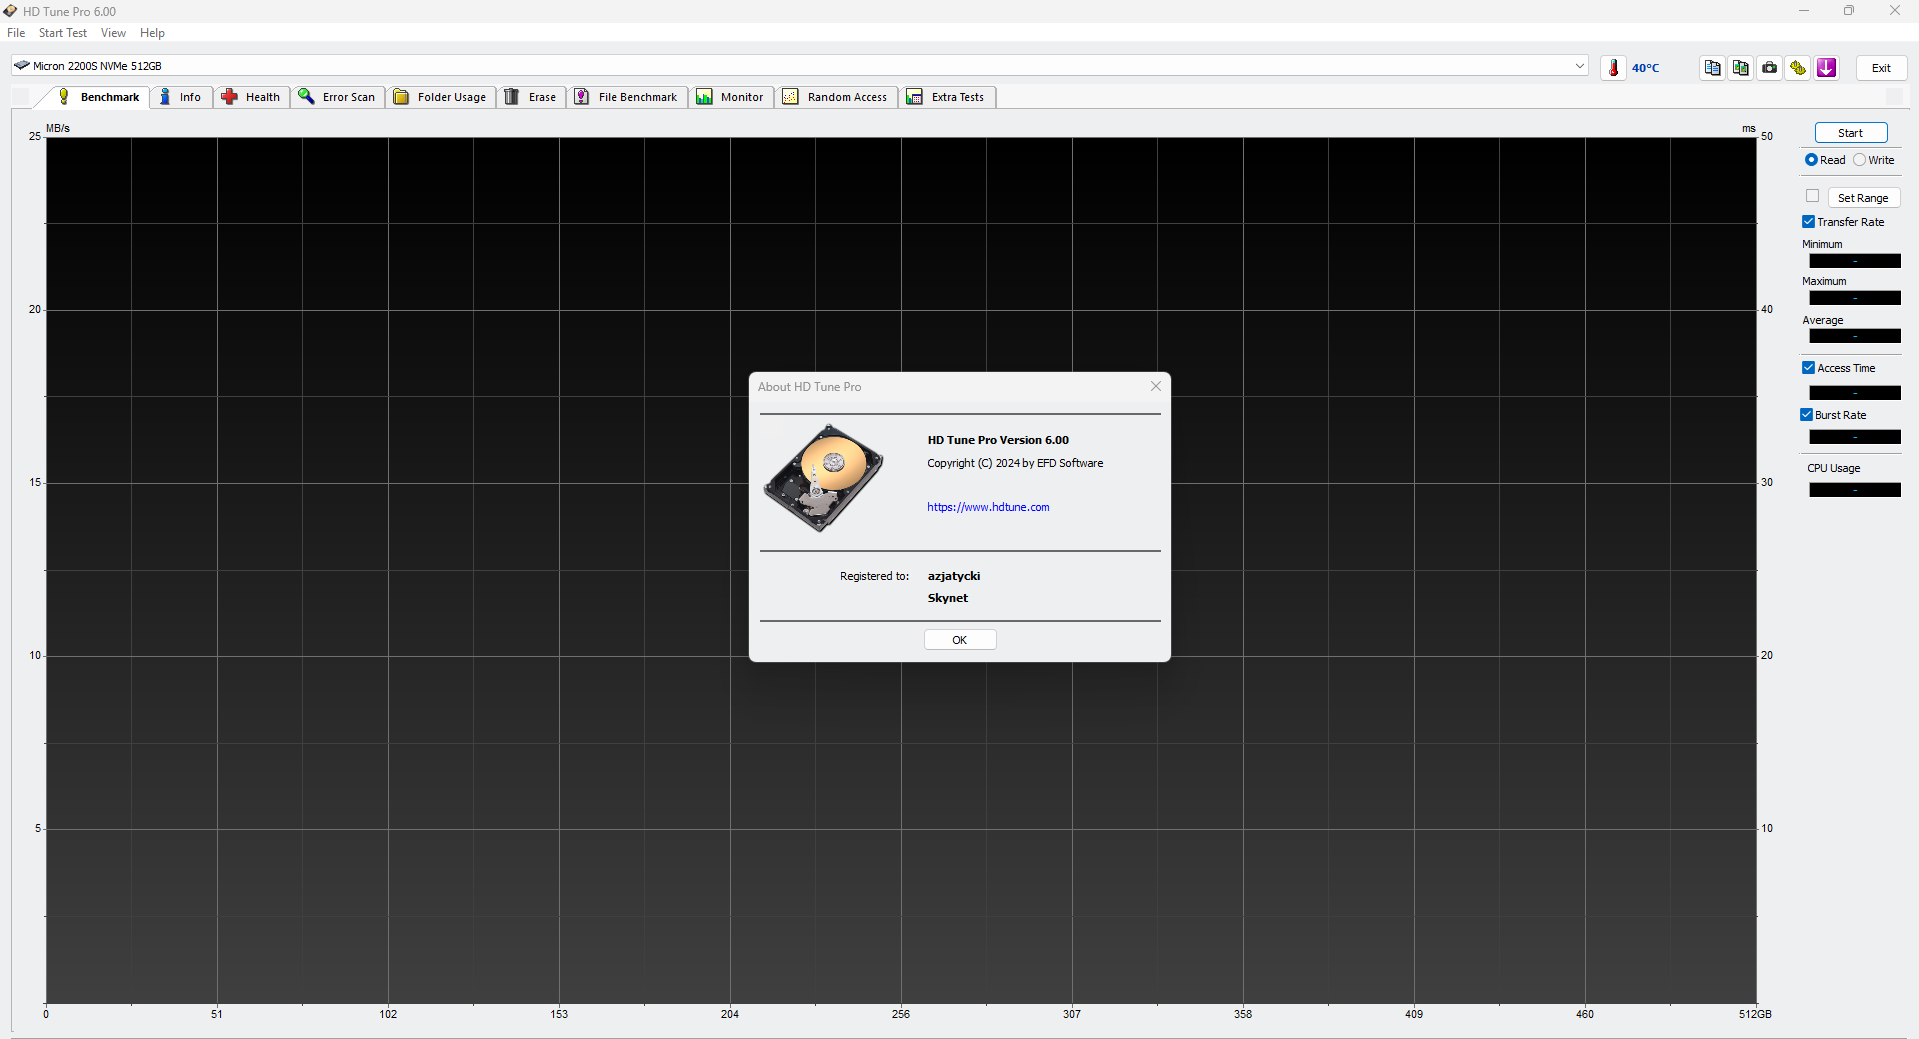Uncheck the Burst Rate checkbox
The height and width of the screenshot is (1039, 1919).
1807,415
